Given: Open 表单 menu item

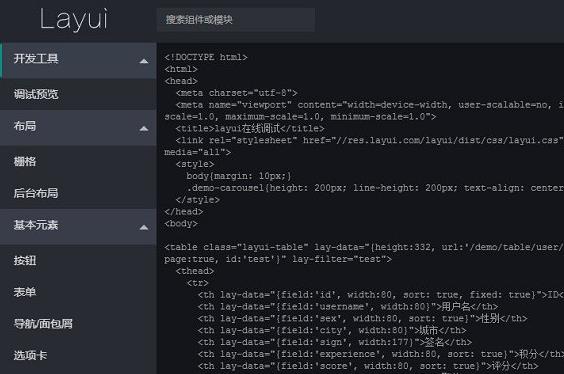Looking at the screenshot, I should [x=78, y=292].
